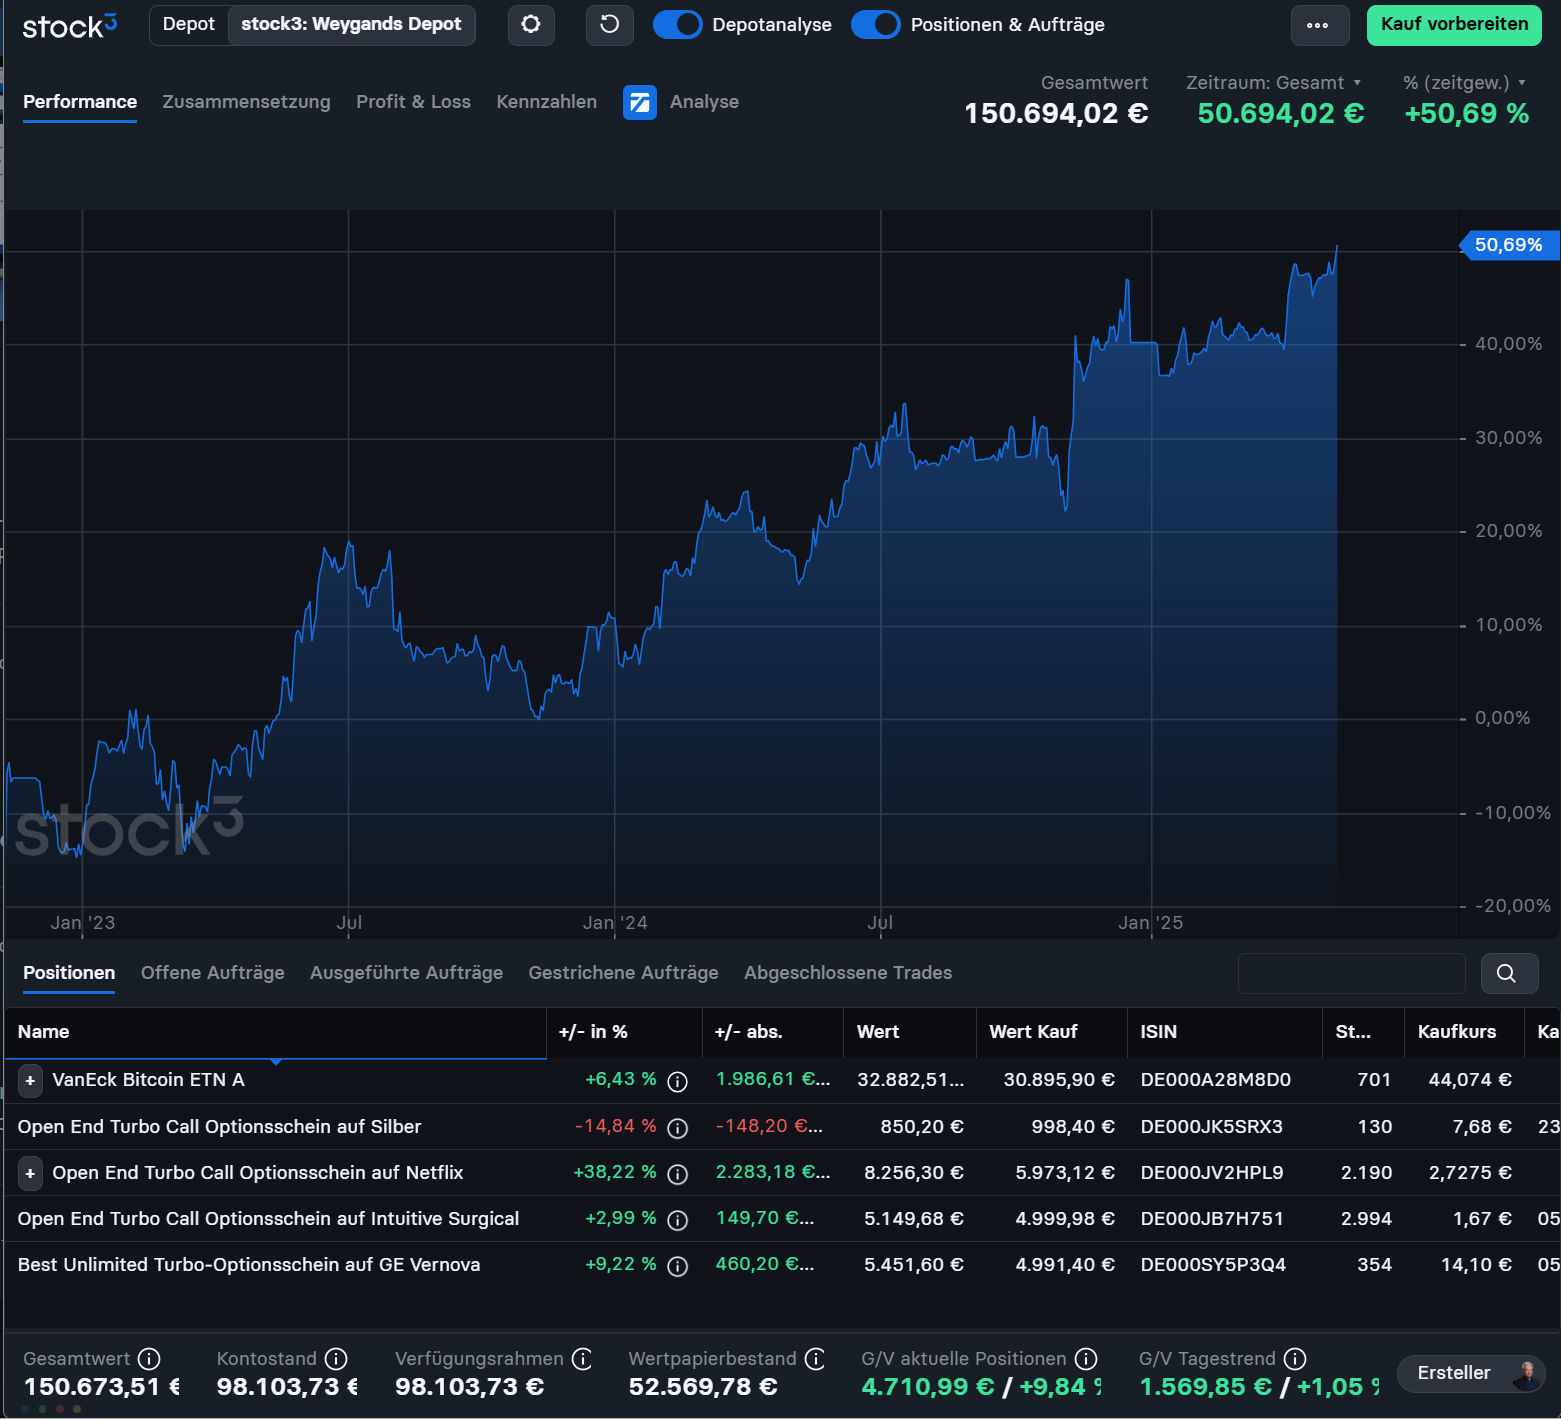Sort by the +/- abs. column header
The image size is (1561, 1419).
coord(772,1032)
